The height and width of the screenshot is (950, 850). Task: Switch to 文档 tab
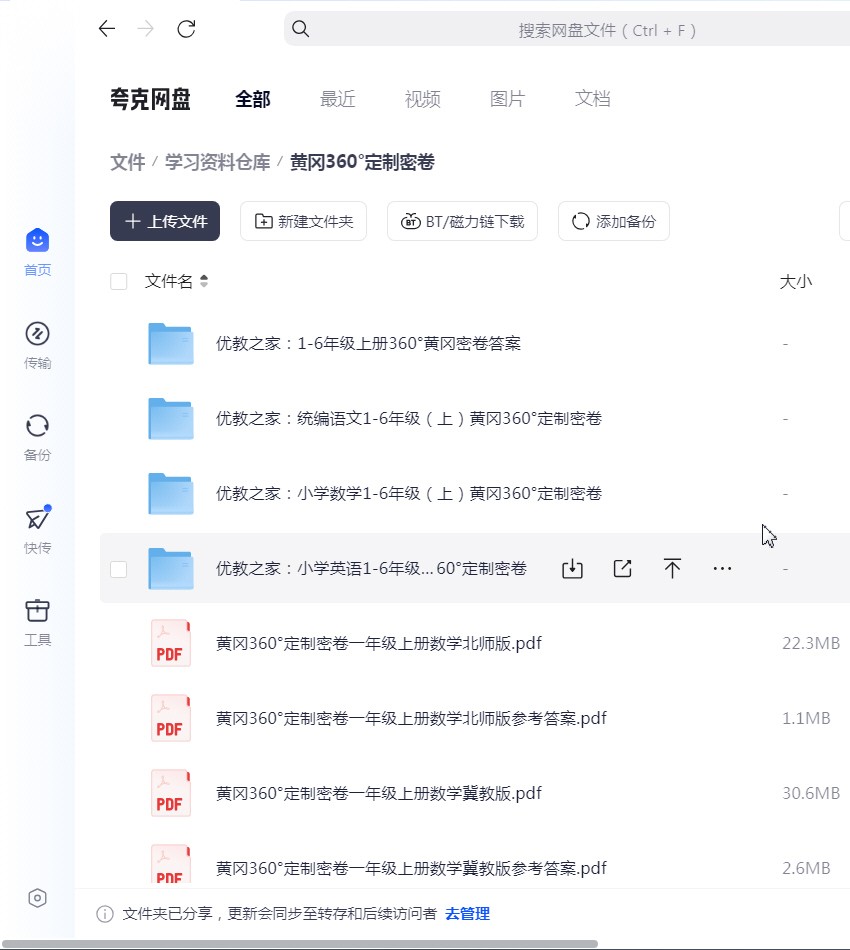tap(593, 99)
